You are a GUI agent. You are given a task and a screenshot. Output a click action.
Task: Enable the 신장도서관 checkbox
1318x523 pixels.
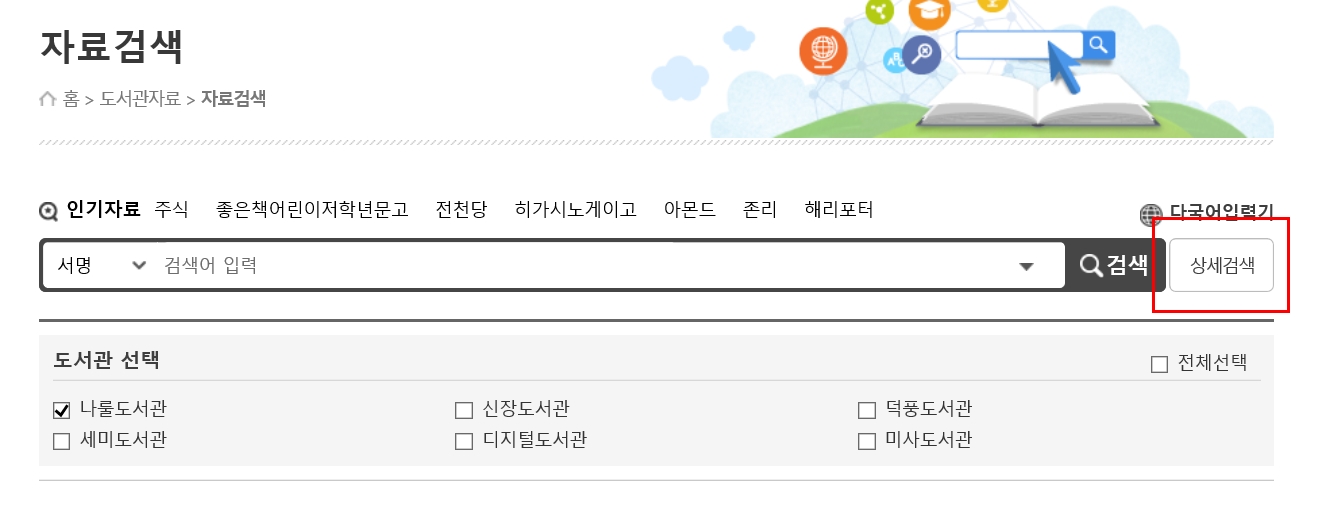point(463,410)
